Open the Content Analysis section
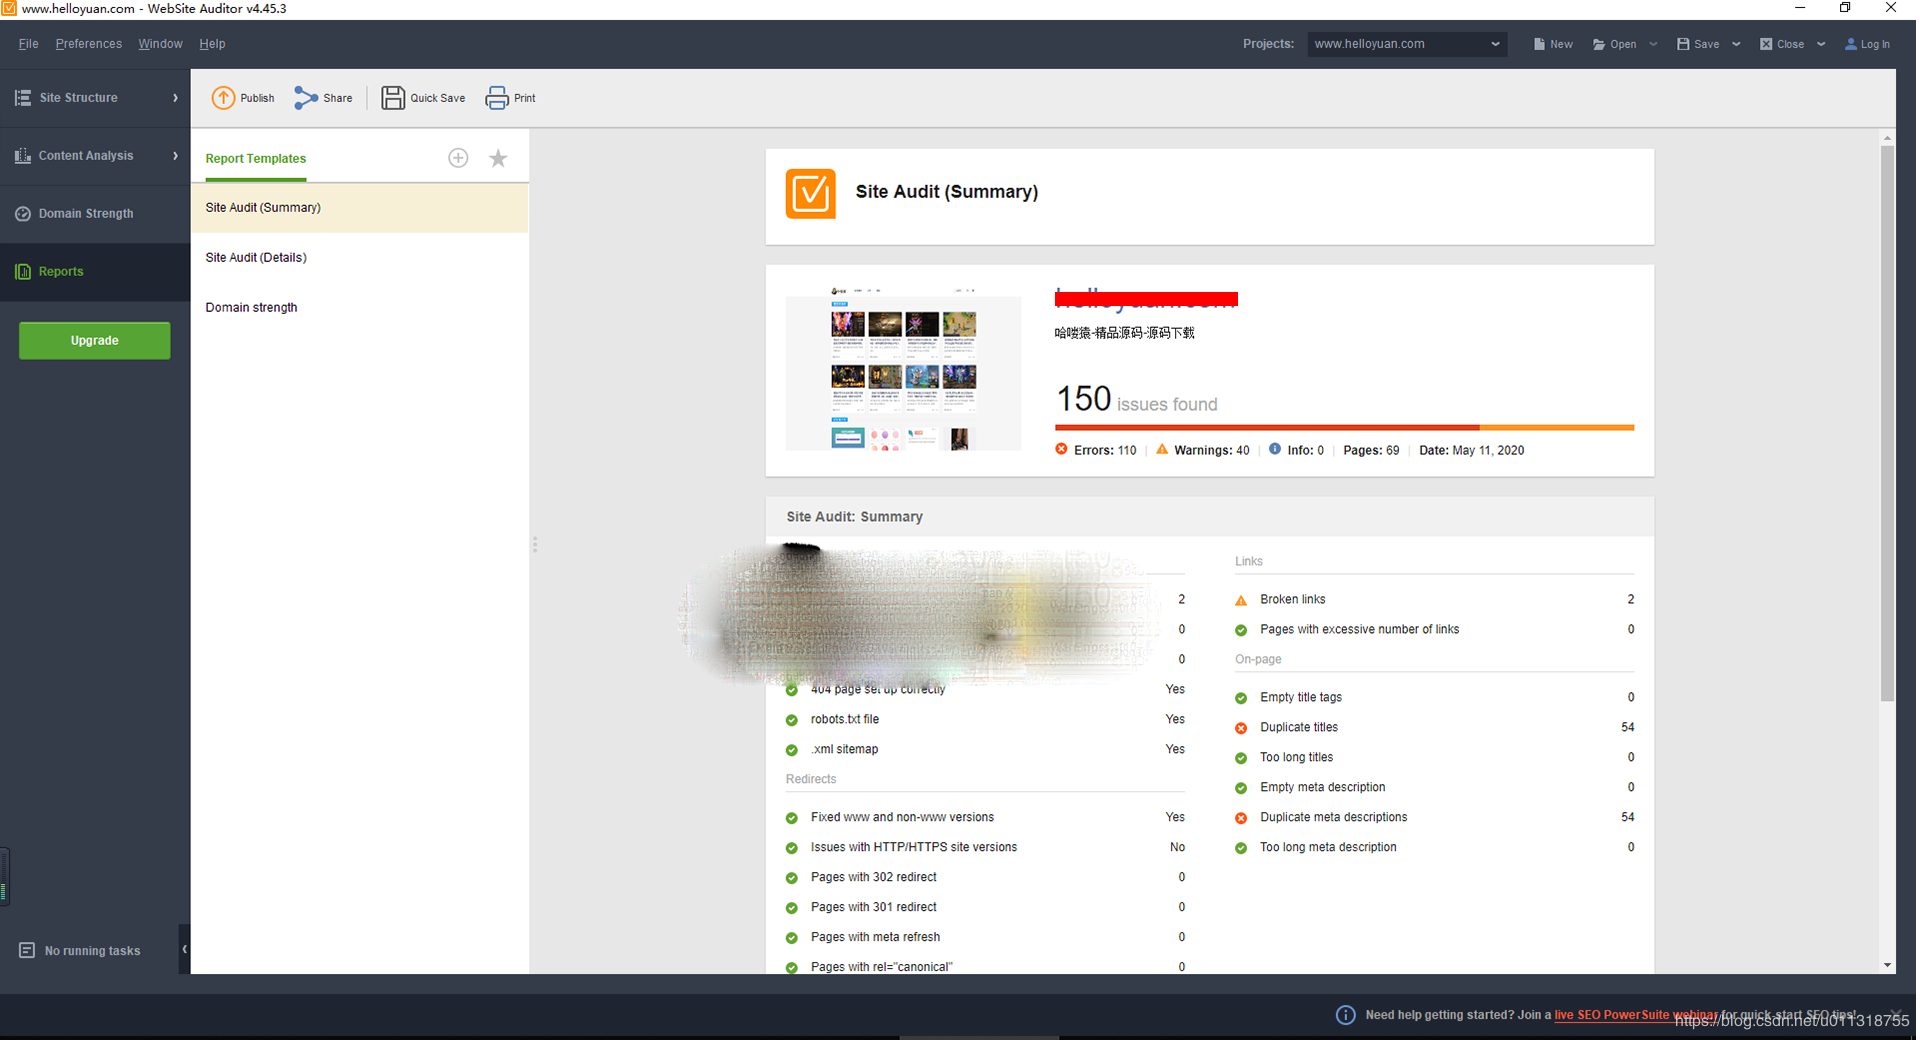Screen dimensions: 1920x1040 click(95, 156)
